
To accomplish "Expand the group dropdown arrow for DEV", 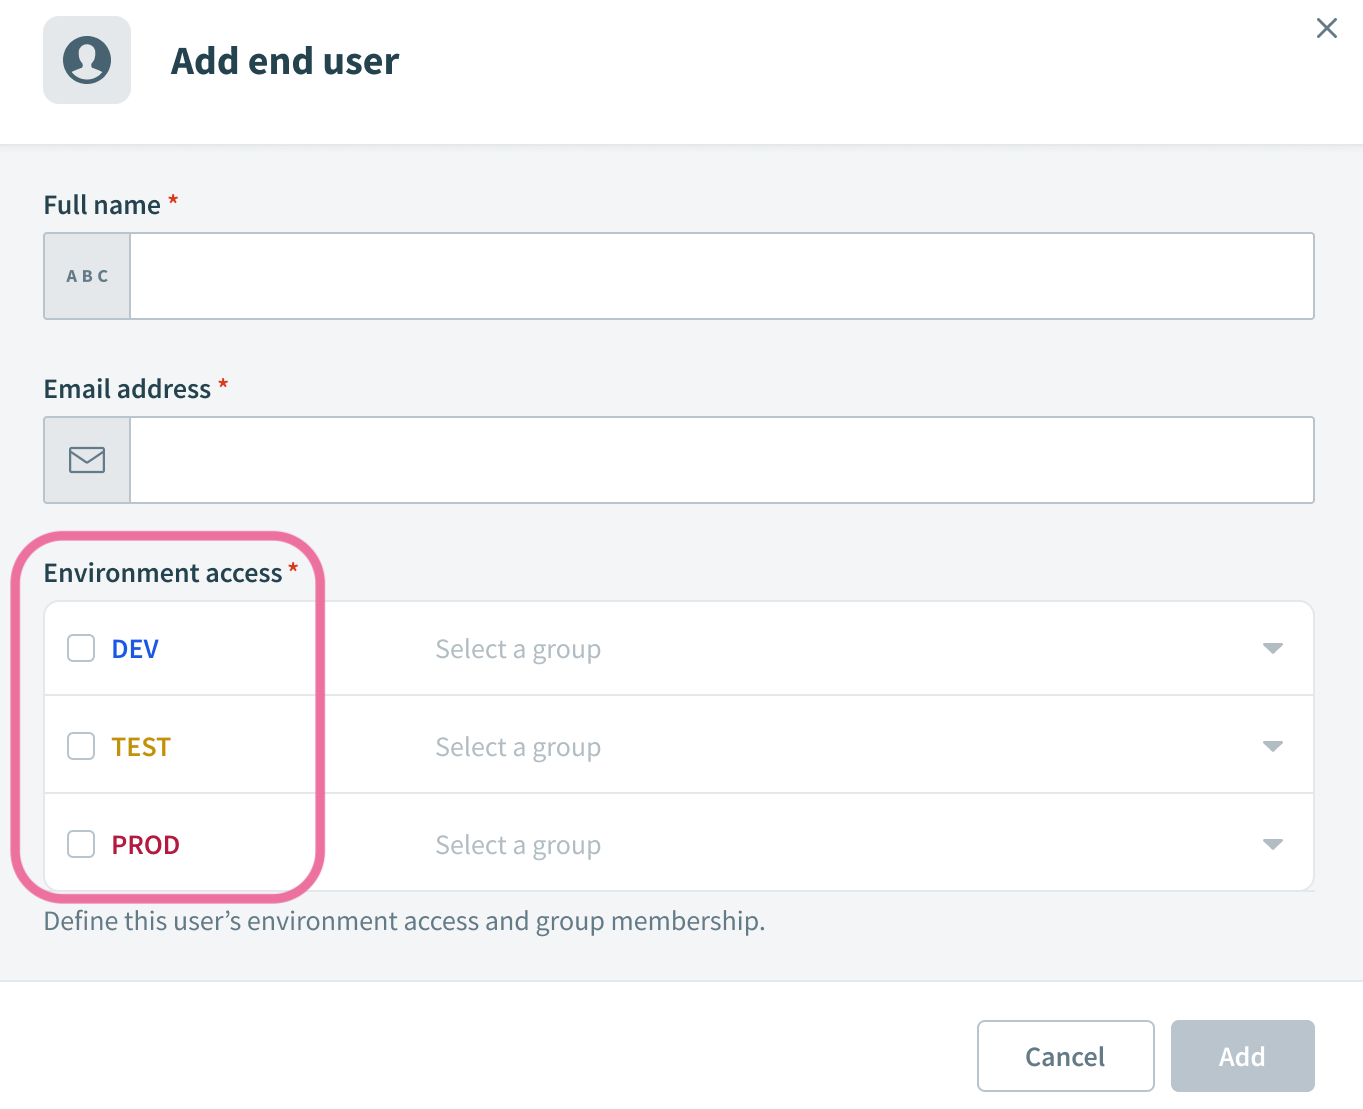I will pos(1272,648).
